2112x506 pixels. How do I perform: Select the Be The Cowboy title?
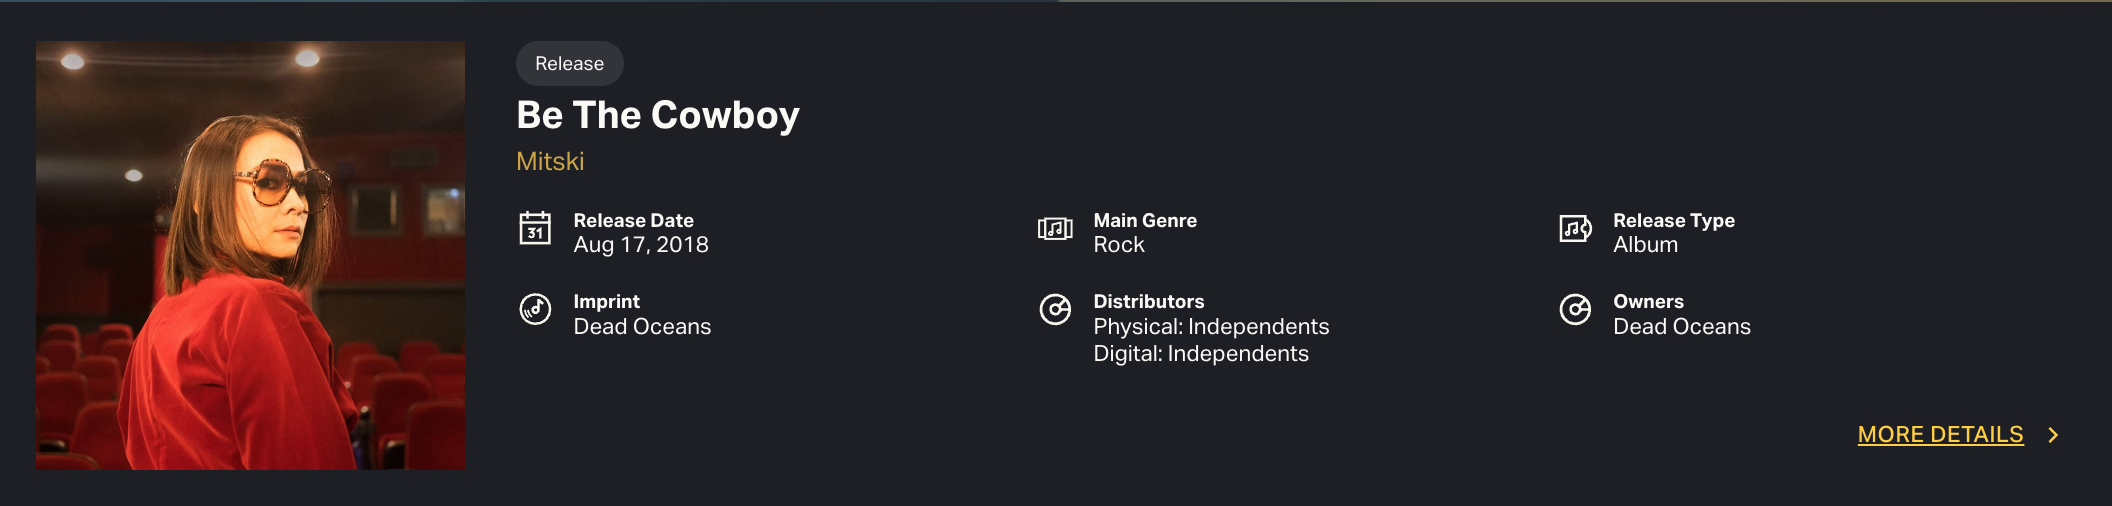point(658,115)
